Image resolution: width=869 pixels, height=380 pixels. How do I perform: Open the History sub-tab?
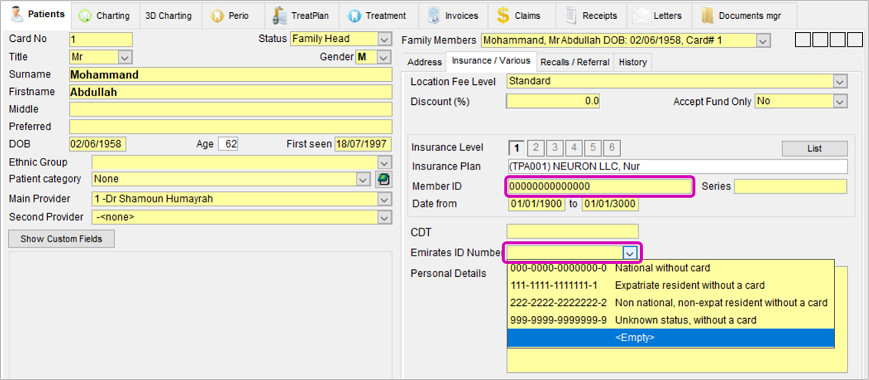pyautogui.click(x=633, y=62)
